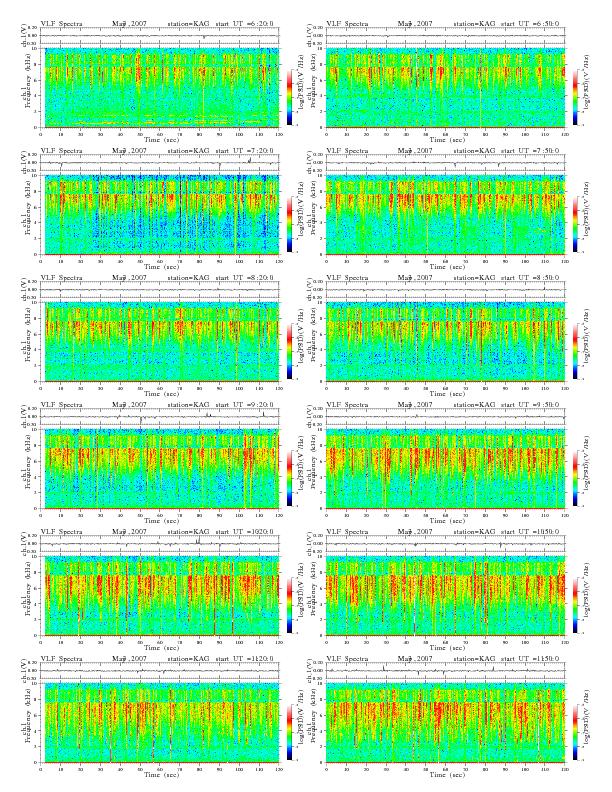Click the 'Time (sec)' label under the 9:20:0 plot
This screenshot has width=612, height=792.
161,520
